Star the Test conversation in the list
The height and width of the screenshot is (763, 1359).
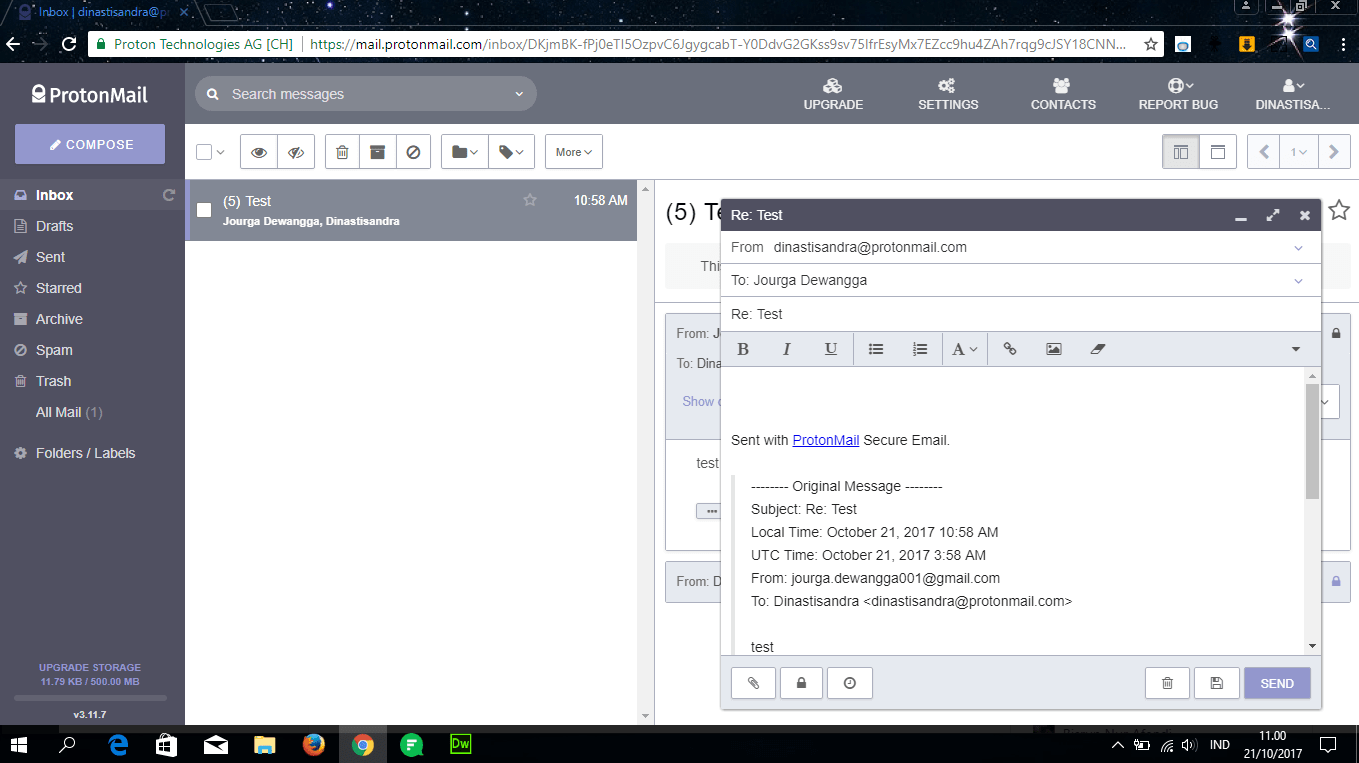(x=530, y=200)
